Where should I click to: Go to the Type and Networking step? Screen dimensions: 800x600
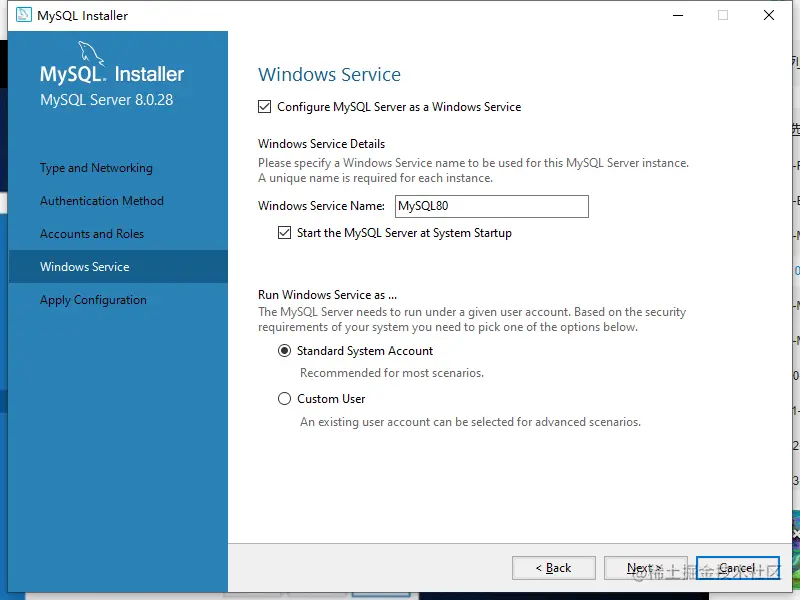96,168
